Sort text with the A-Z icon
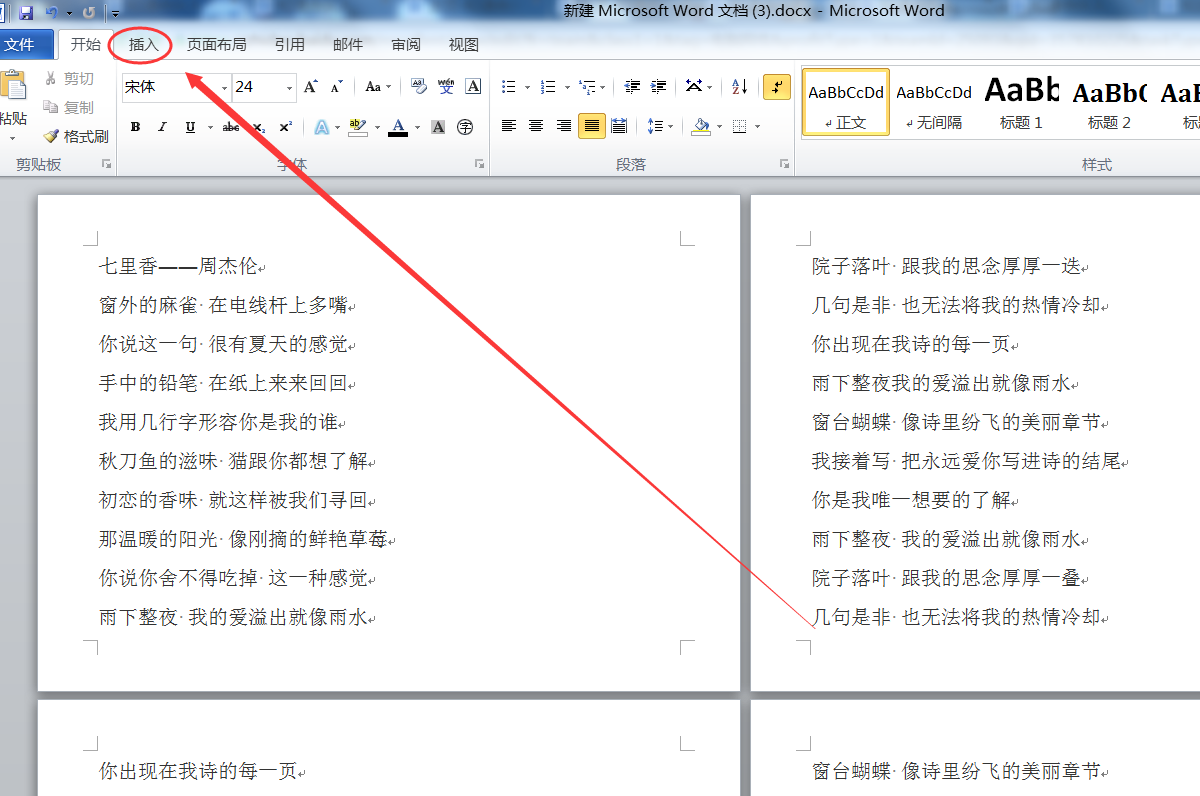The image size is (1200, 796). (740, 87)
